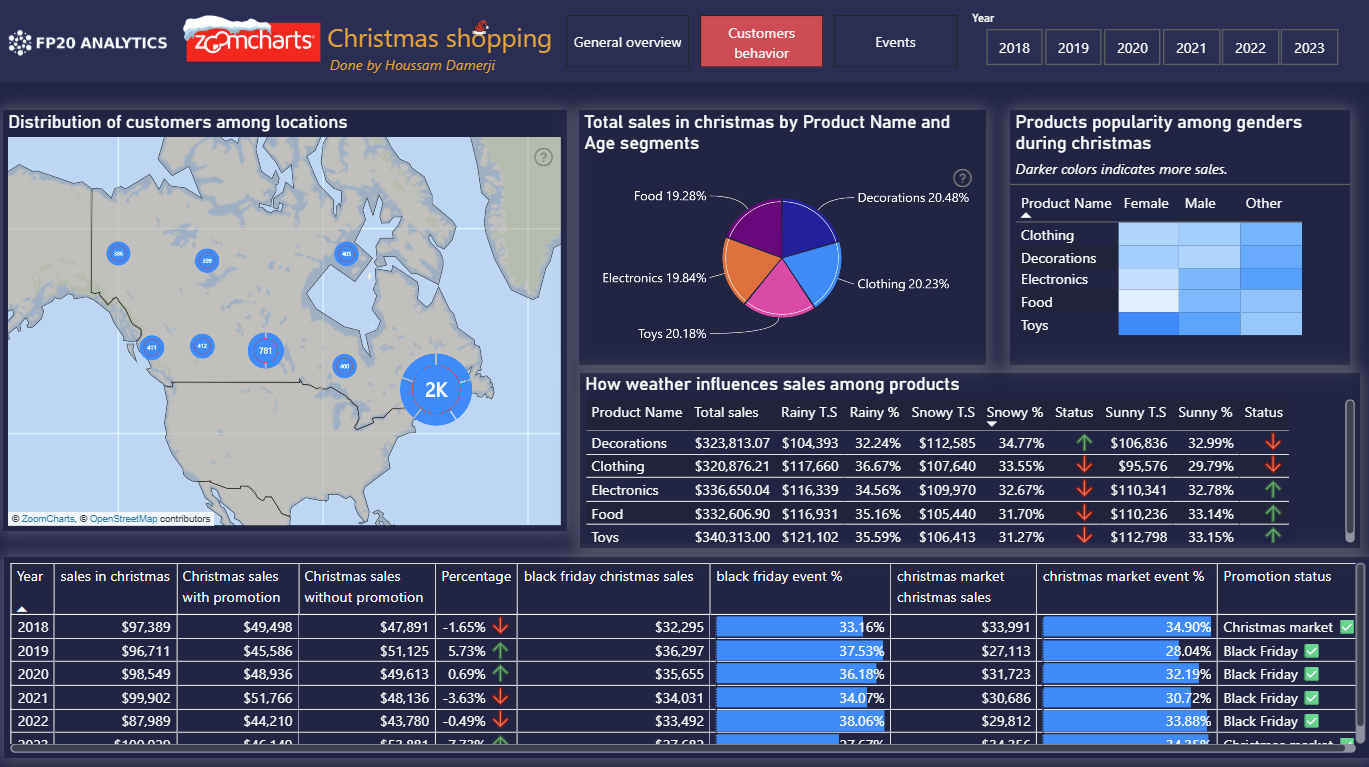
Task: Sort by Year column header arrow
Action: pyautogui.click(x=22, y=608)
